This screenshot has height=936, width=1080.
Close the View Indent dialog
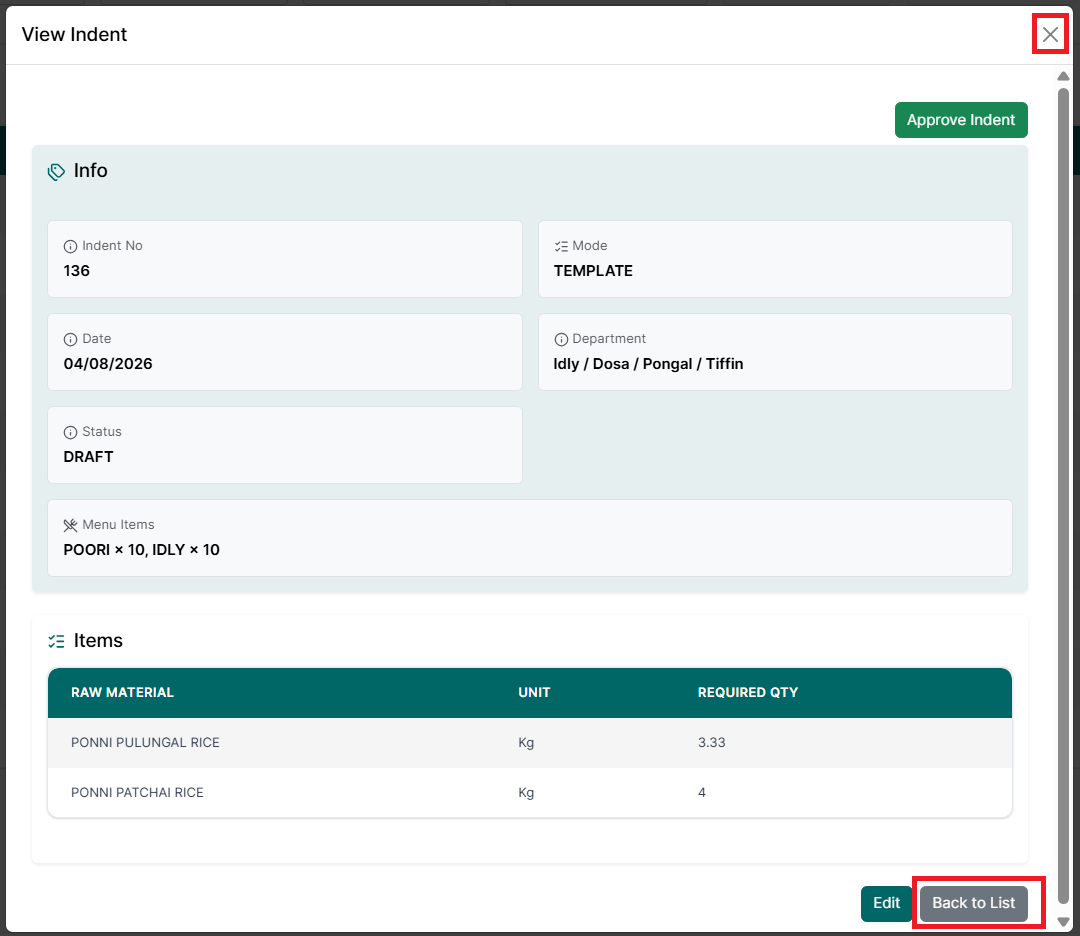click(x=1050, y=34)
